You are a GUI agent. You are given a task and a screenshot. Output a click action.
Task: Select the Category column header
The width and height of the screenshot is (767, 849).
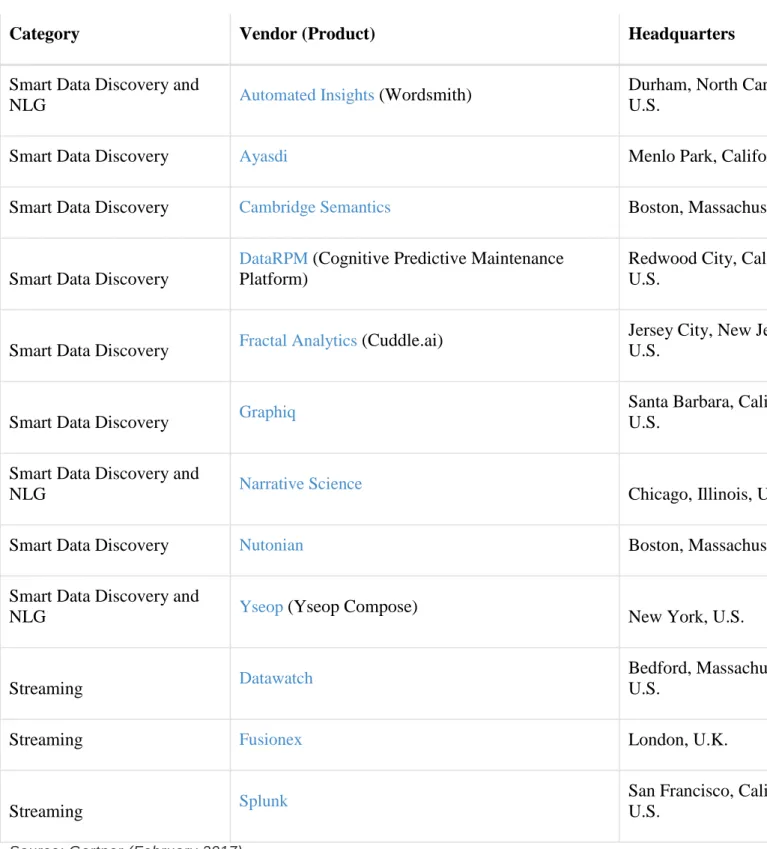click(x=44, y=34)
